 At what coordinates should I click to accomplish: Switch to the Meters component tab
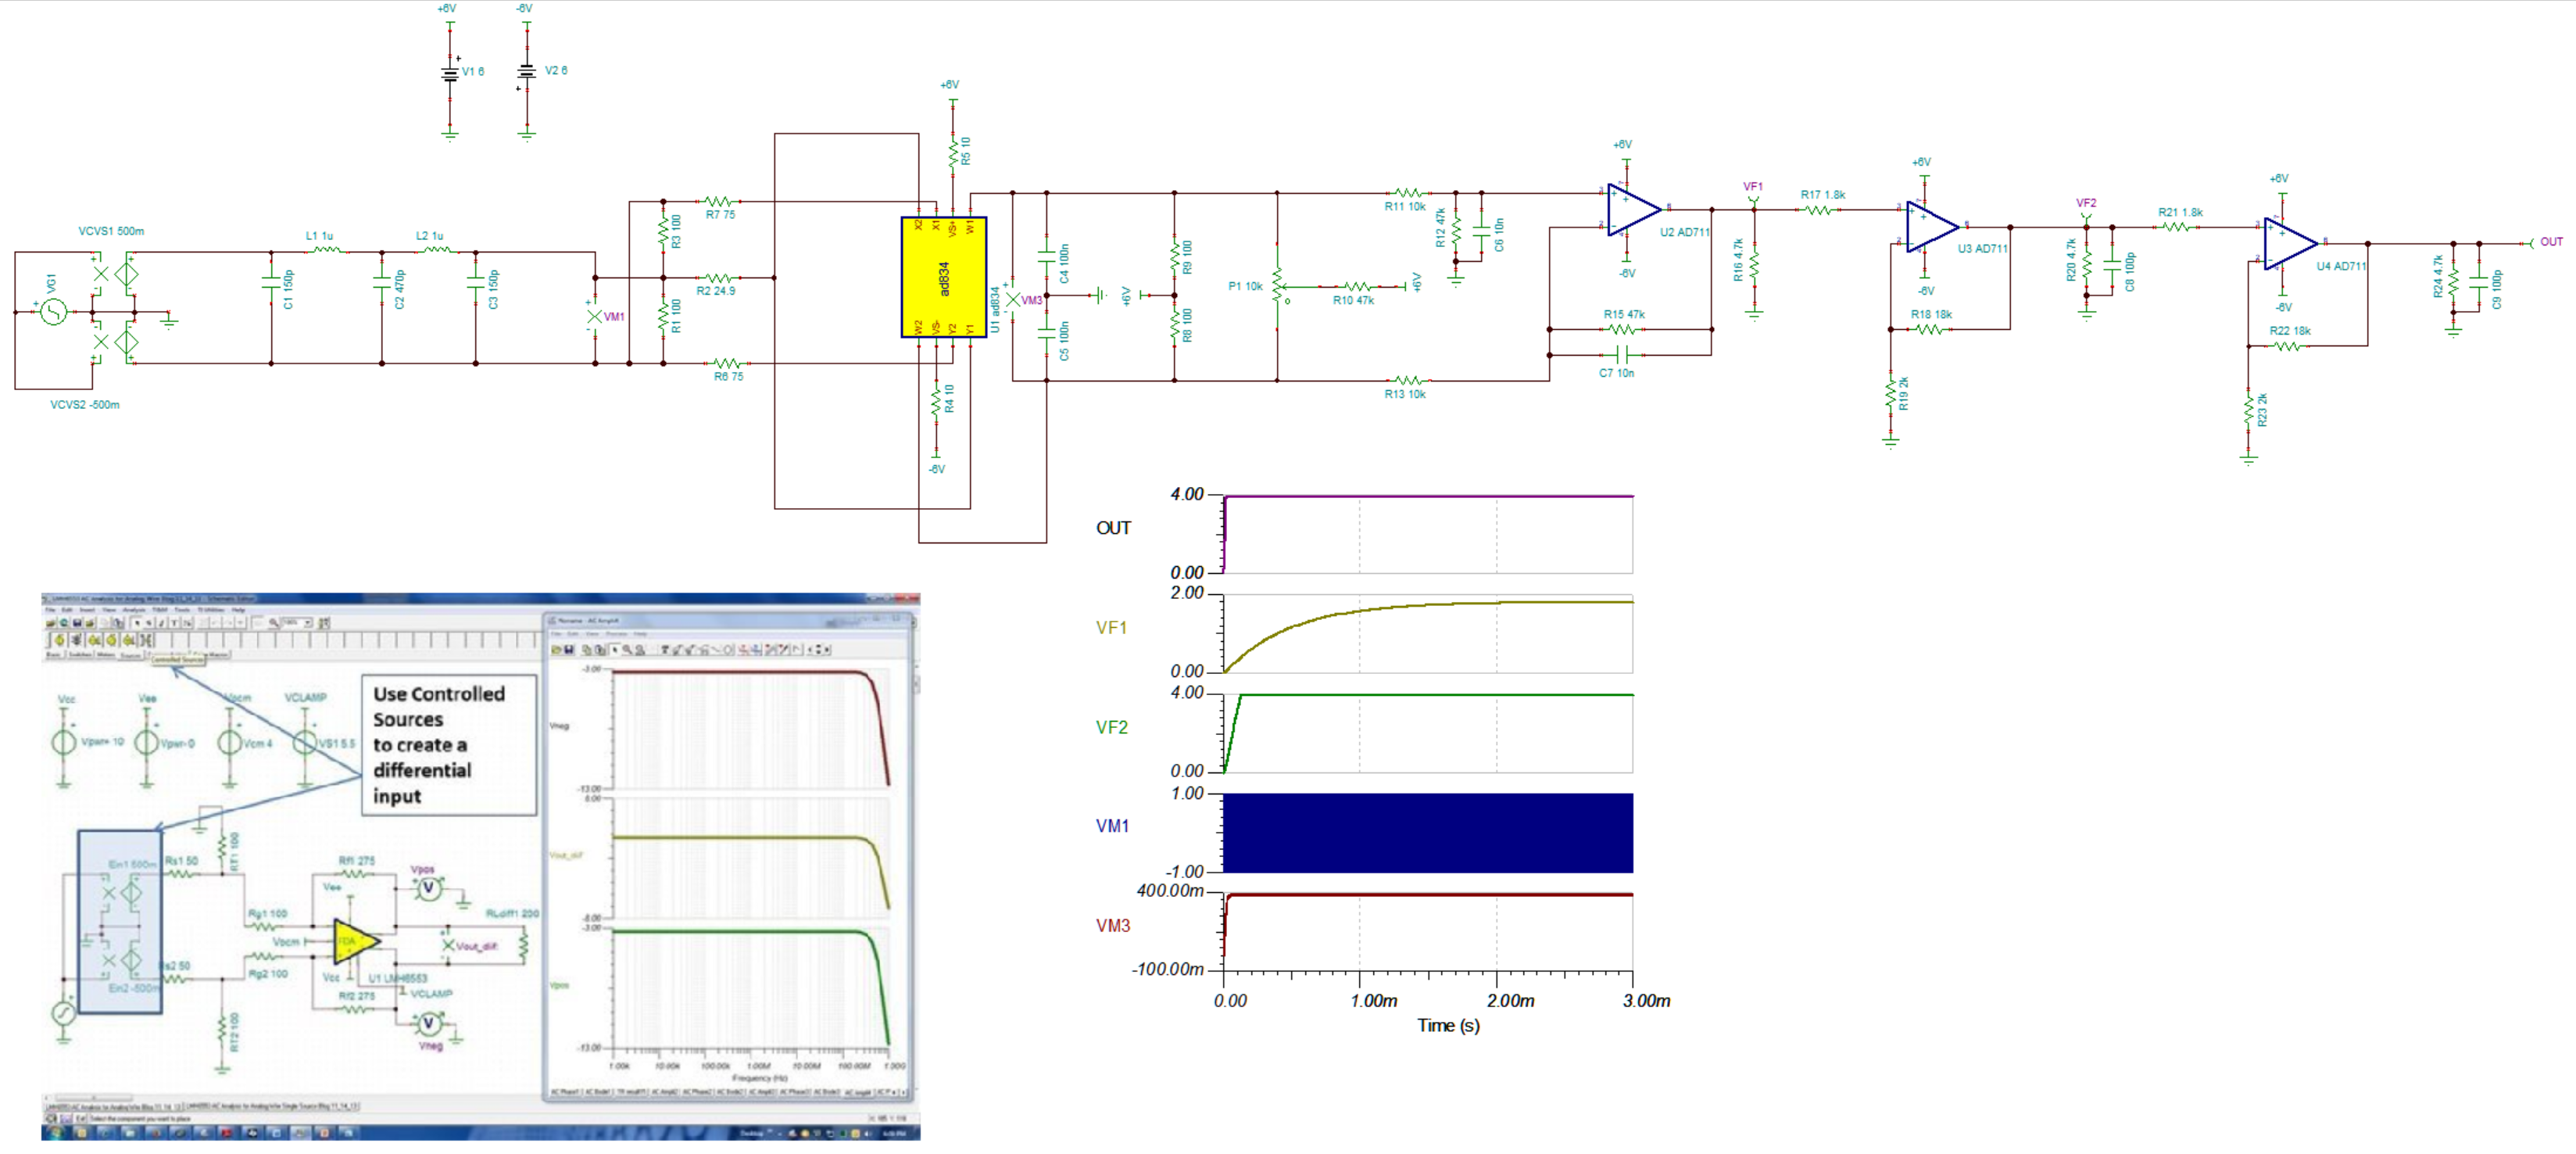[x=106, y=655]
